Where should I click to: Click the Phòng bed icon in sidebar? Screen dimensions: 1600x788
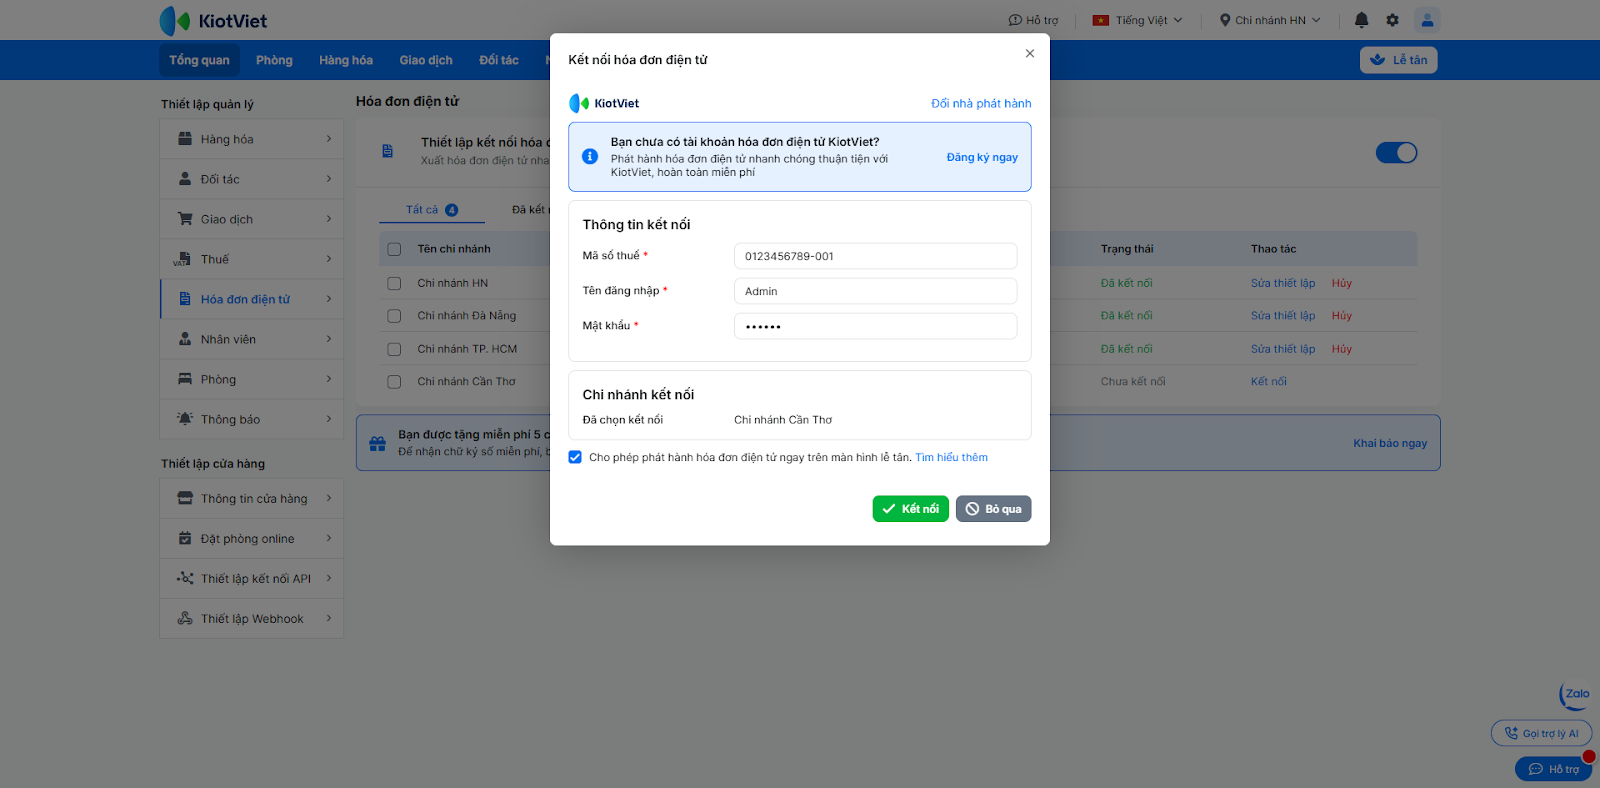point(185,379)
